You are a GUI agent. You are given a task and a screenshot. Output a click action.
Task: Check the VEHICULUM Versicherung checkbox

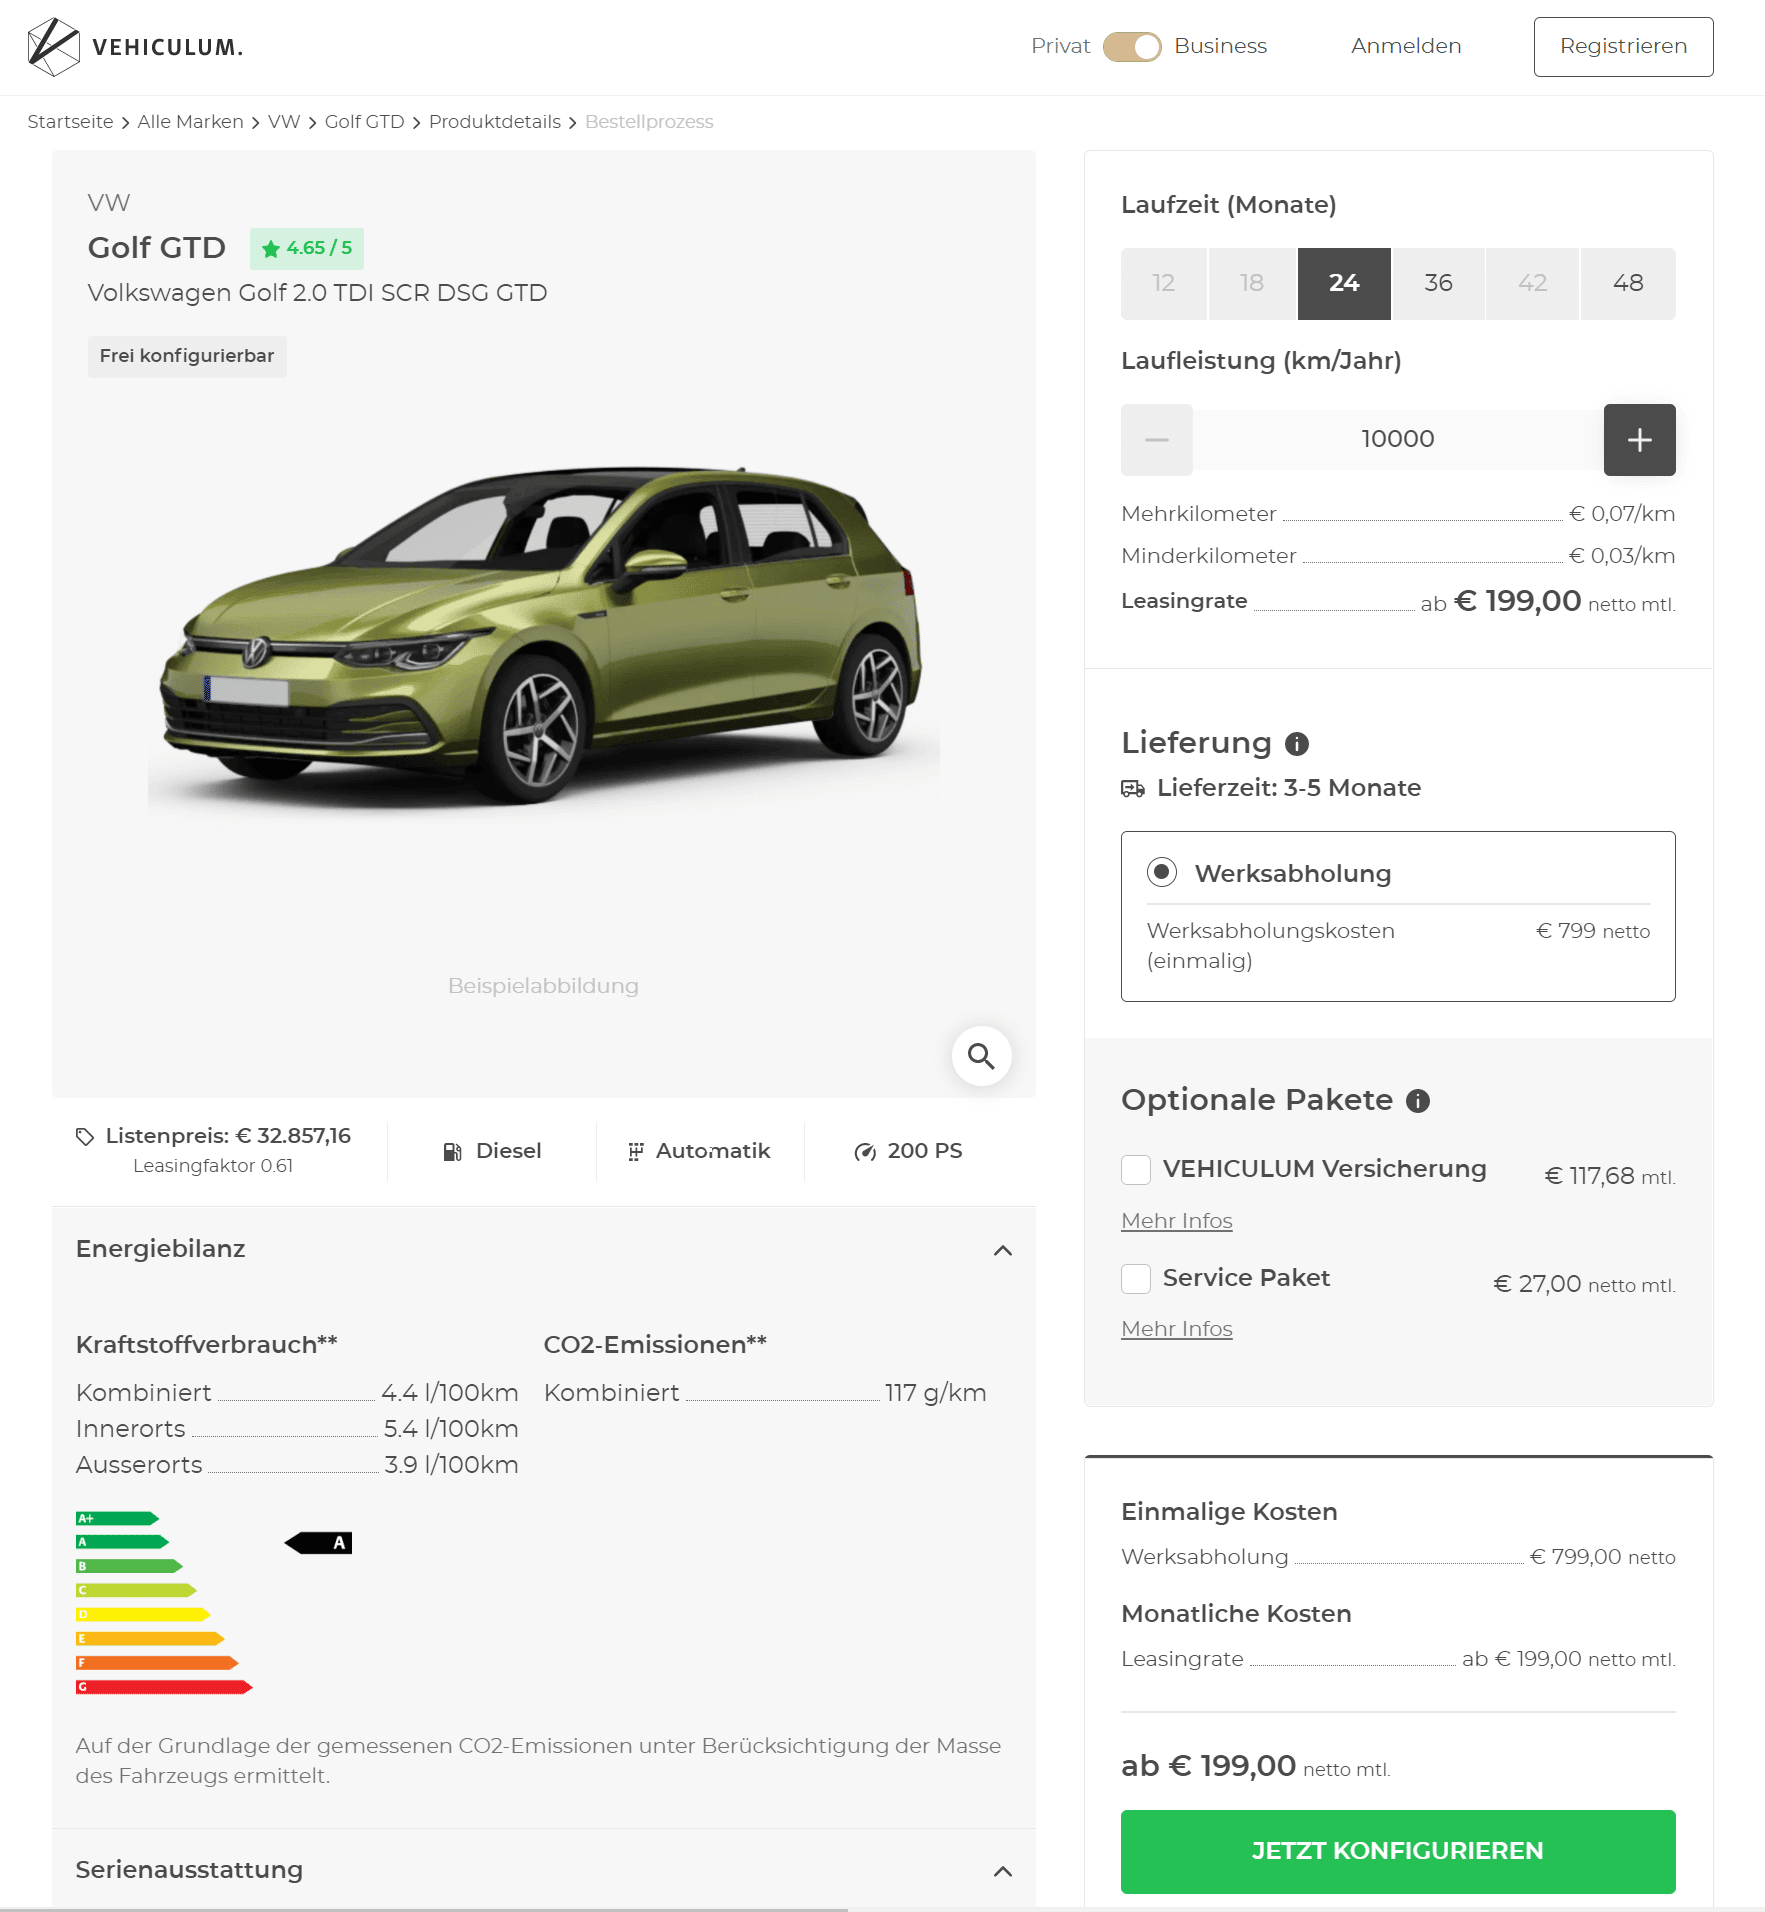coord(1136,1170)
